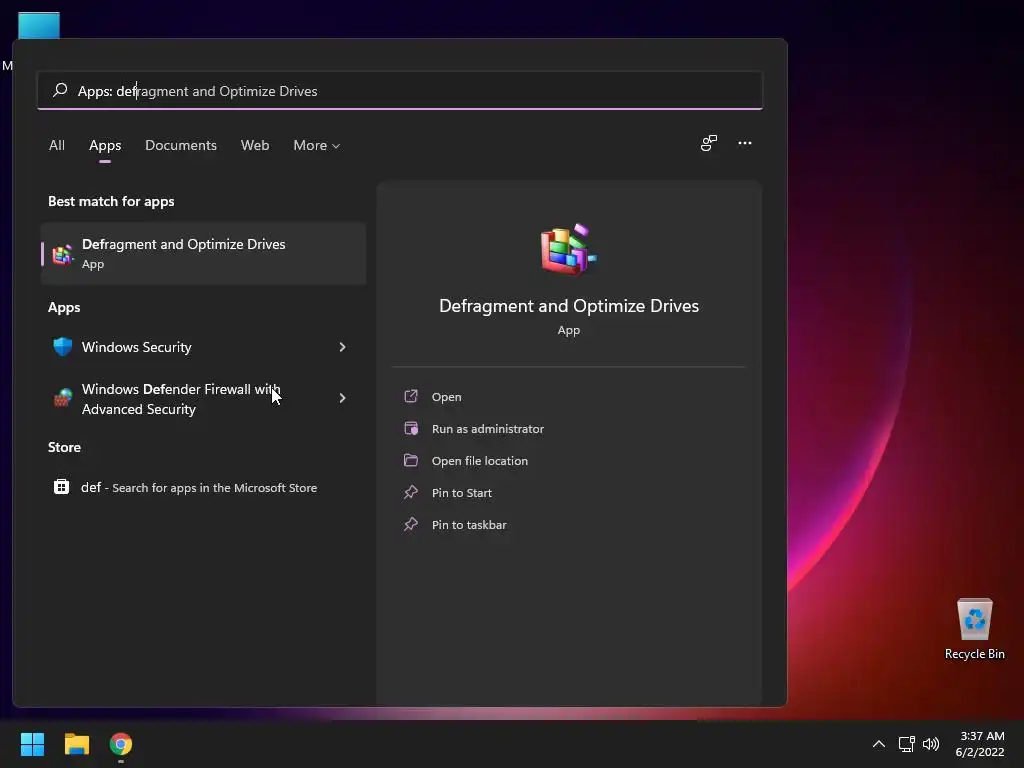Switch to the Documents tab
This screenshot has width=1024, height=768.
(x=181, y=145)
